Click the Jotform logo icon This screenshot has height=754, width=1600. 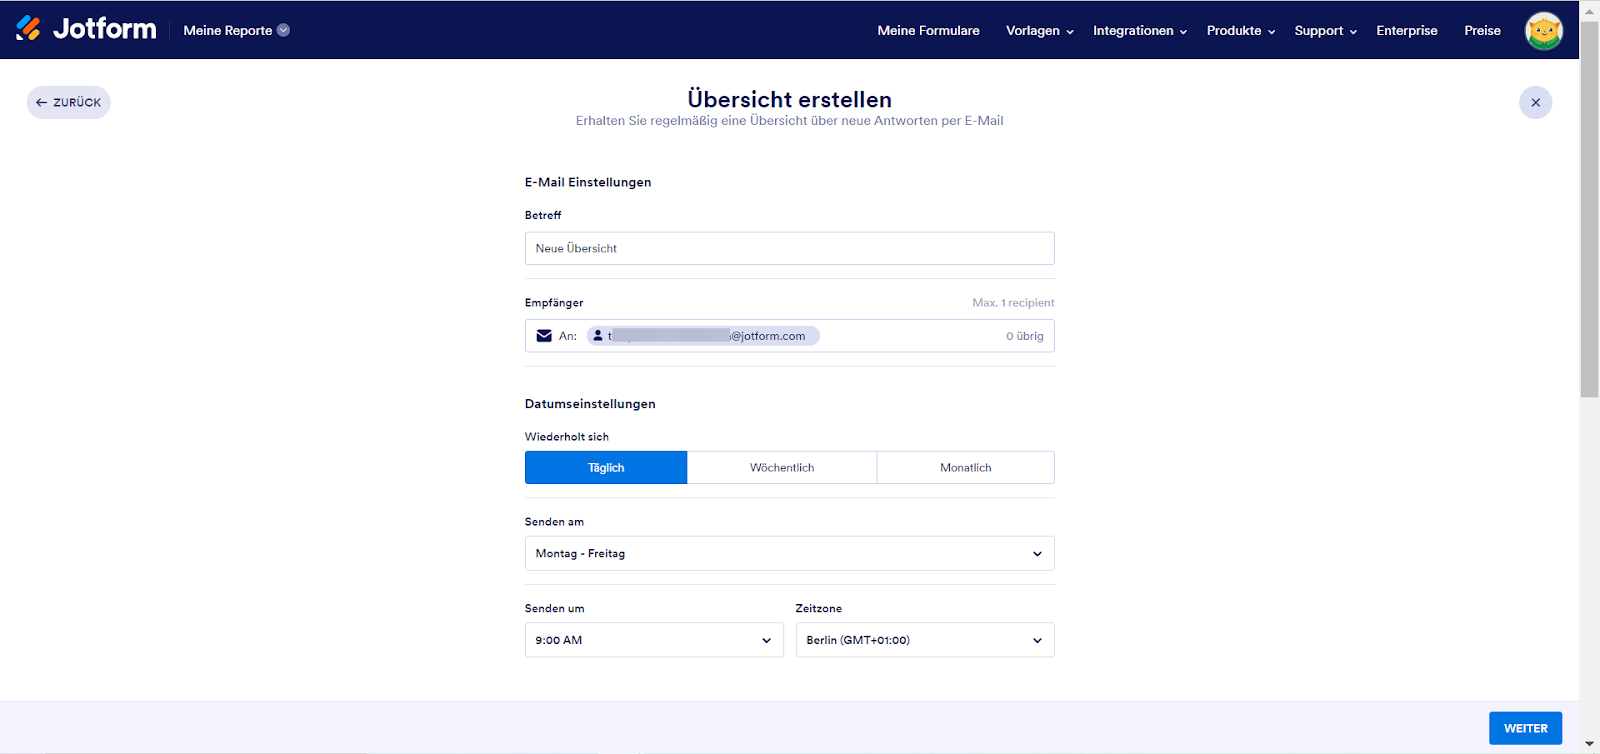coord(29,29)
